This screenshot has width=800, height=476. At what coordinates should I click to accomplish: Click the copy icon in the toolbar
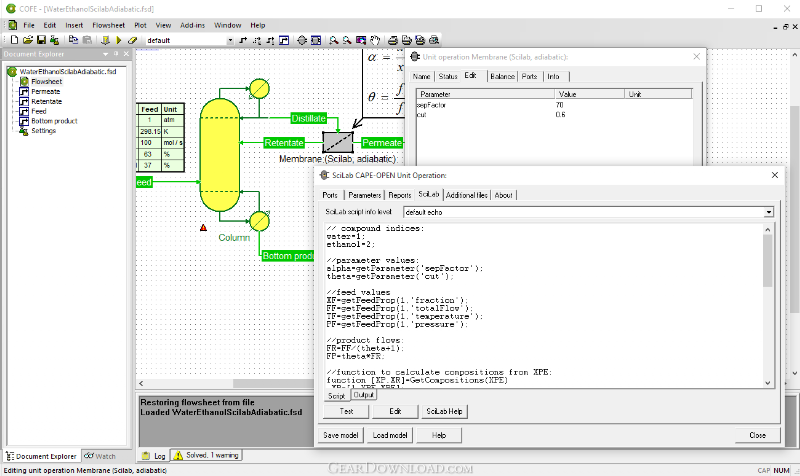[73, 40]
